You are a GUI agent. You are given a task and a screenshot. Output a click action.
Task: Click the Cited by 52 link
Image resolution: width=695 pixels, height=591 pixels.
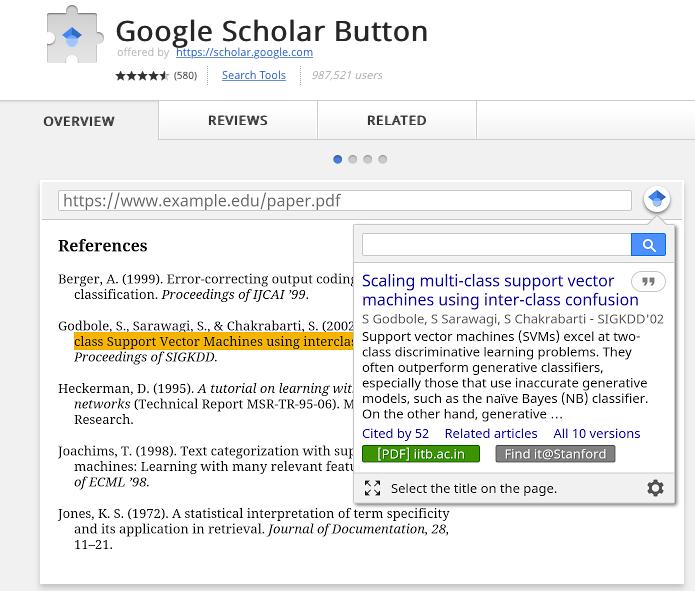[395, 434]
